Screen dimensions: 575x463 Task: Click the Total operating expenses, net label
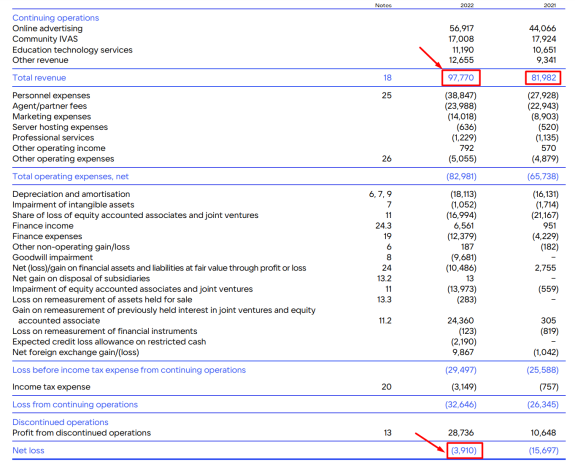(x=70, y=176)
